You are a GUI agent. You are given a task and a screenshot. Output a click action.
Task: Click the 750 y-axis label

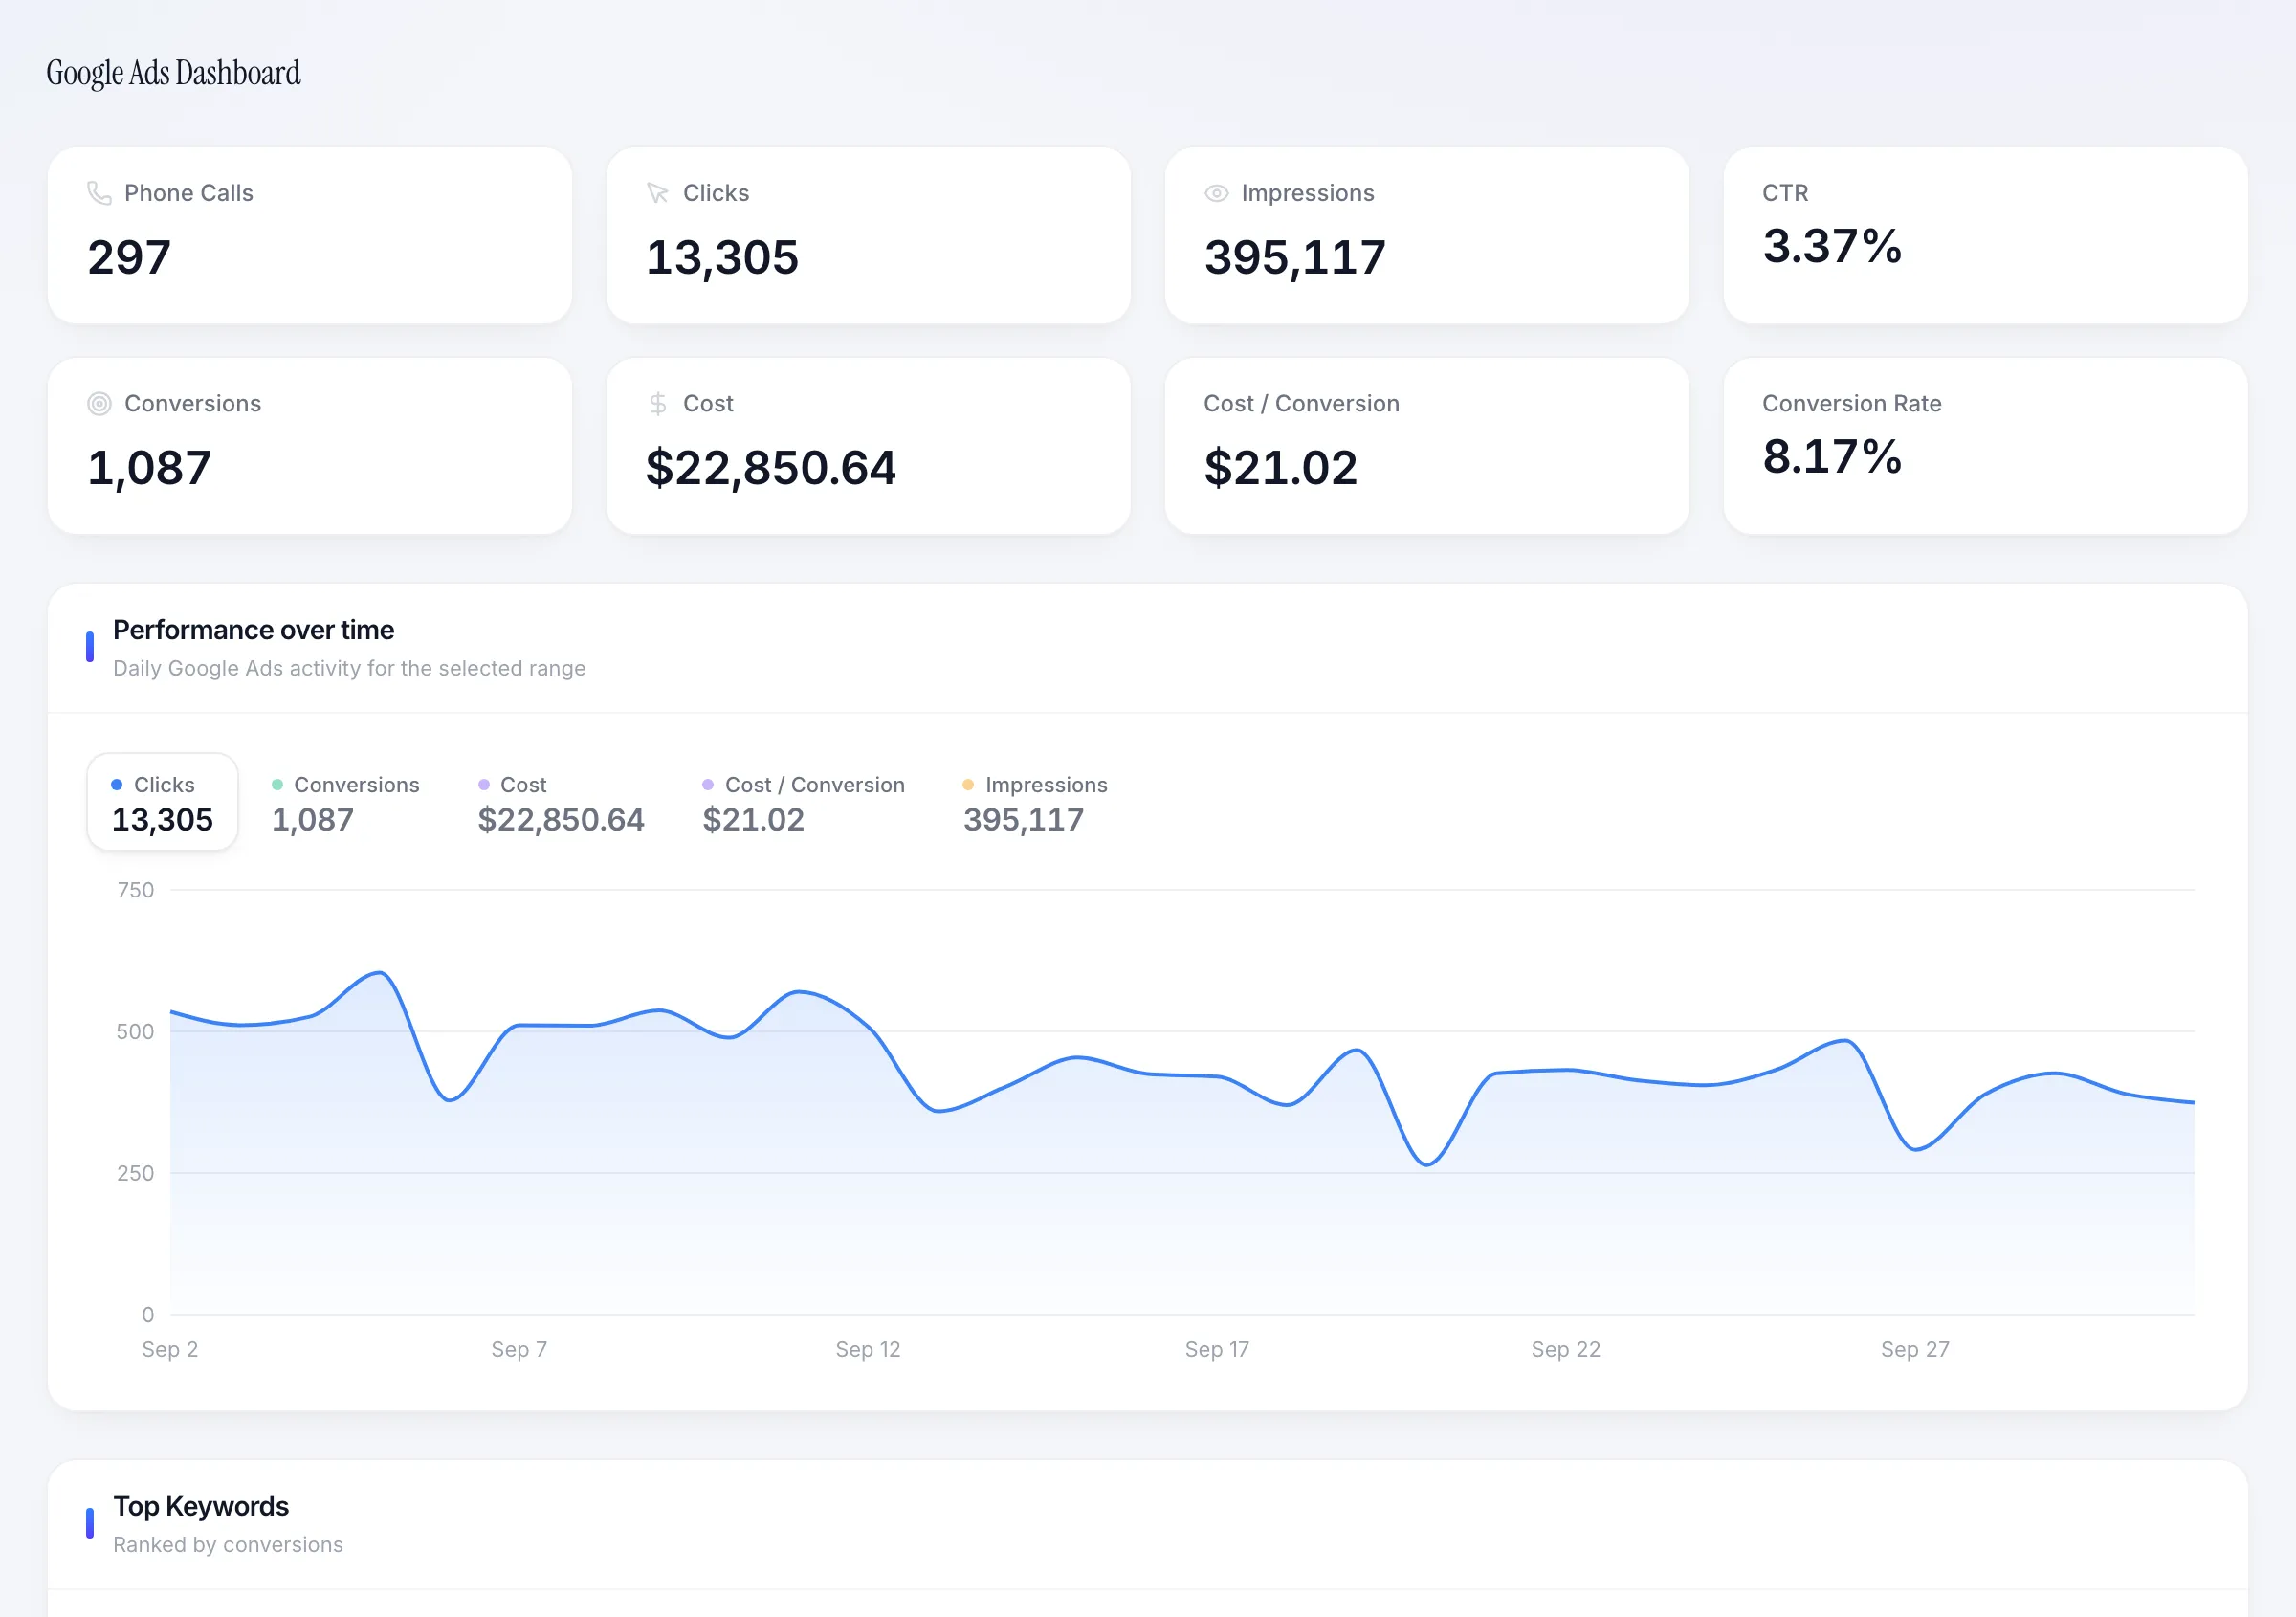136,890
